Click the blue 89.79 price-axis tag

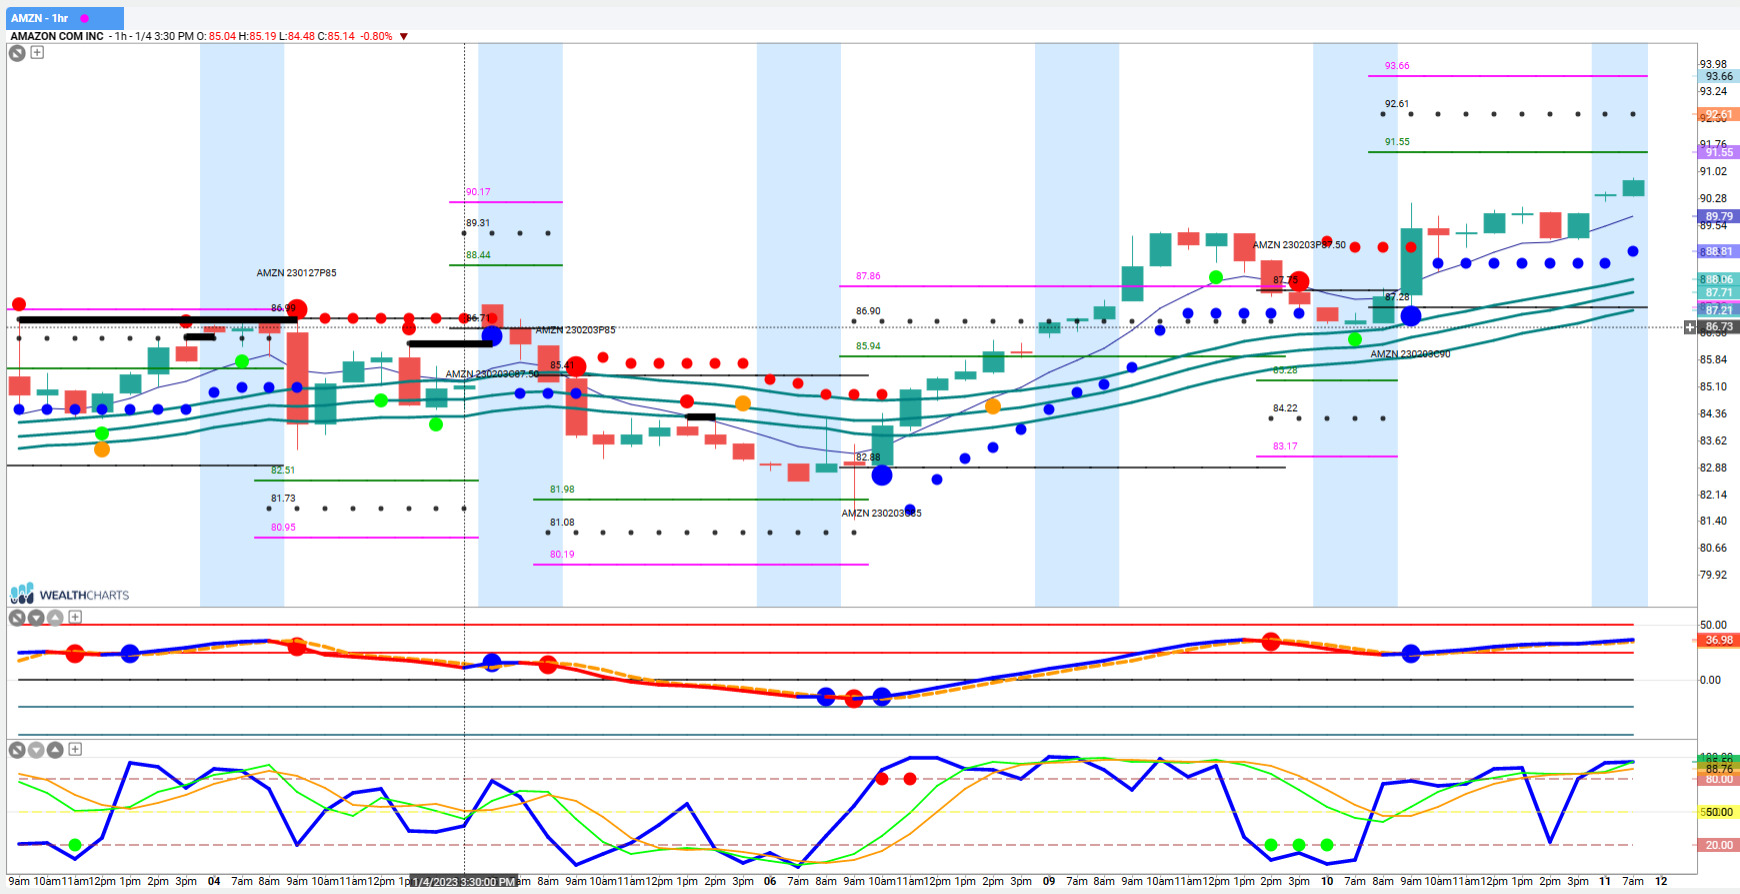point(1719,216)
